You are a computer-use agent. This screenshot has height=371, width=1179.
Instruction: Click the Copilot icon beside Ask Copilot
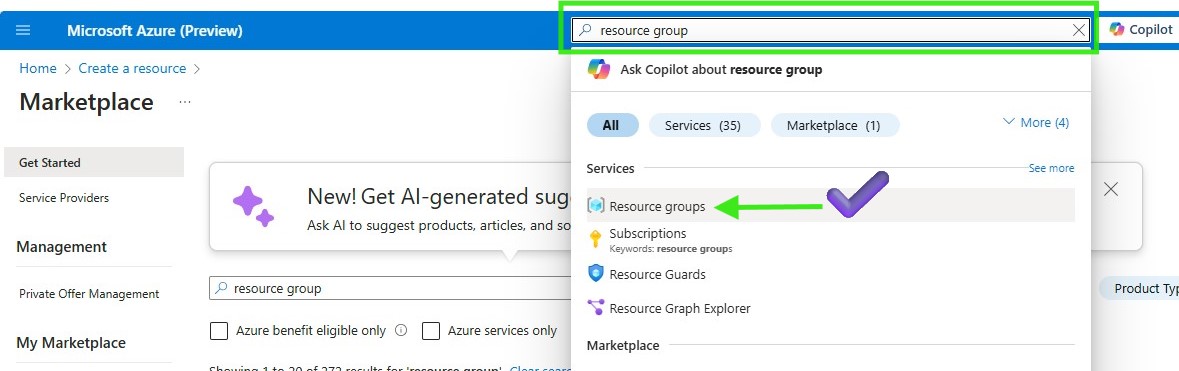[x=599, y=69]
